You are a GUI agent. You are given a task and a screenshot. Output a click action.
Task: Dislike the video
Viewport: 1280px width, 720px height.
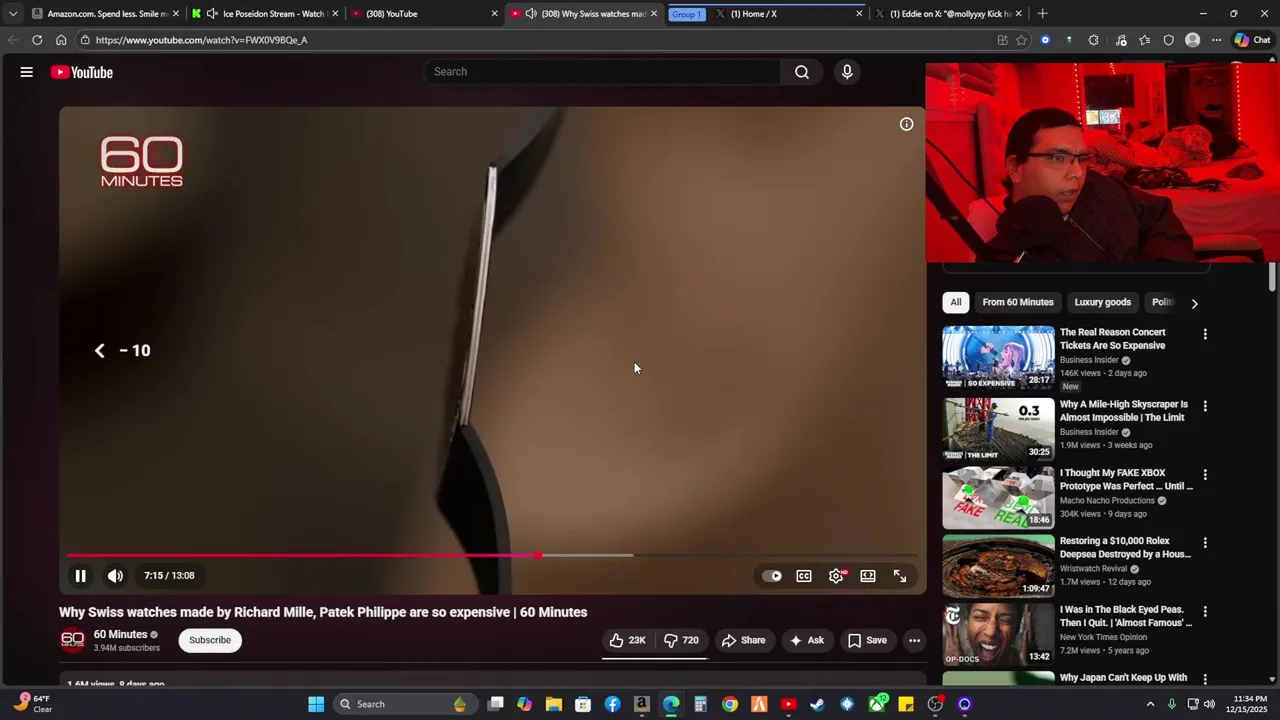click(681, 640)
